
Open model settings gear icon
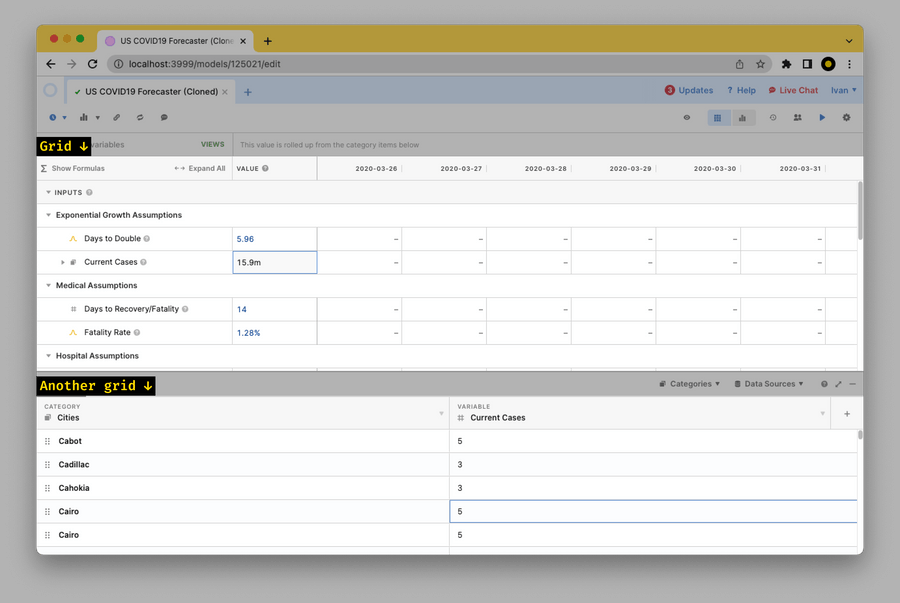[846, 118]
